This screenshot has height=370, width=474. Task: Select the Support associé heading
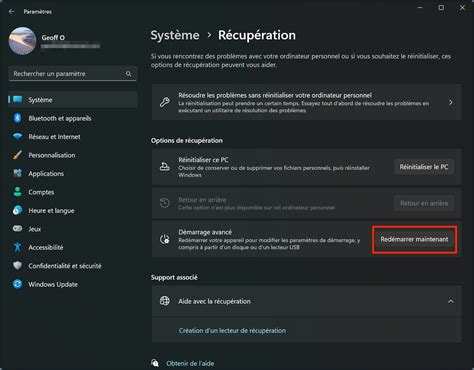point(174,277)
